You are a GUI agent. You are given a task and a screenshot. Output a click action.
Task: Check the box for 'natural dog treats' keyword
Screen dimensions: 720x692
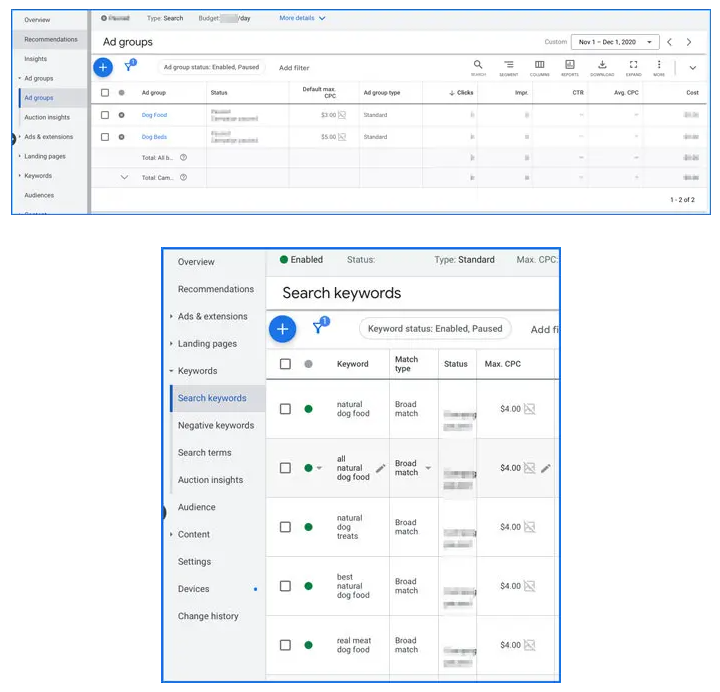coord(285,527)
